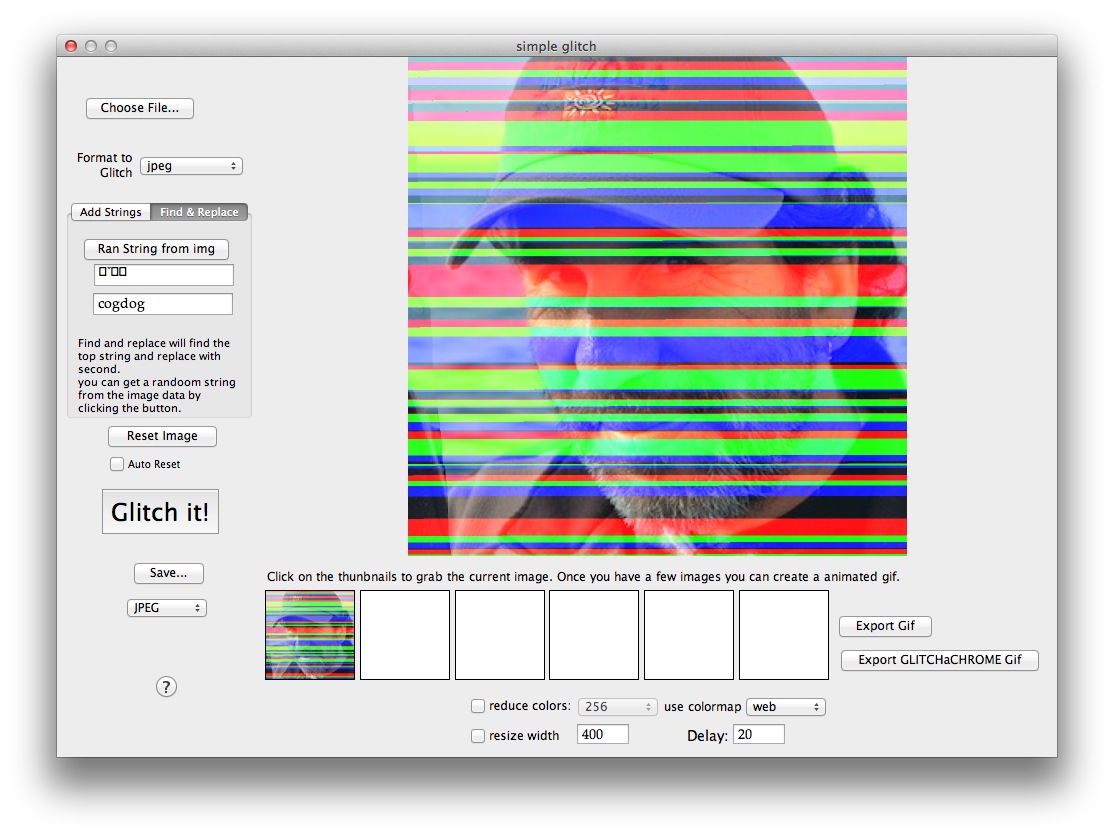Viewport: 1114px width, 836px height.
Task: Enable the reduce colors checkbox
Action: 478,706
